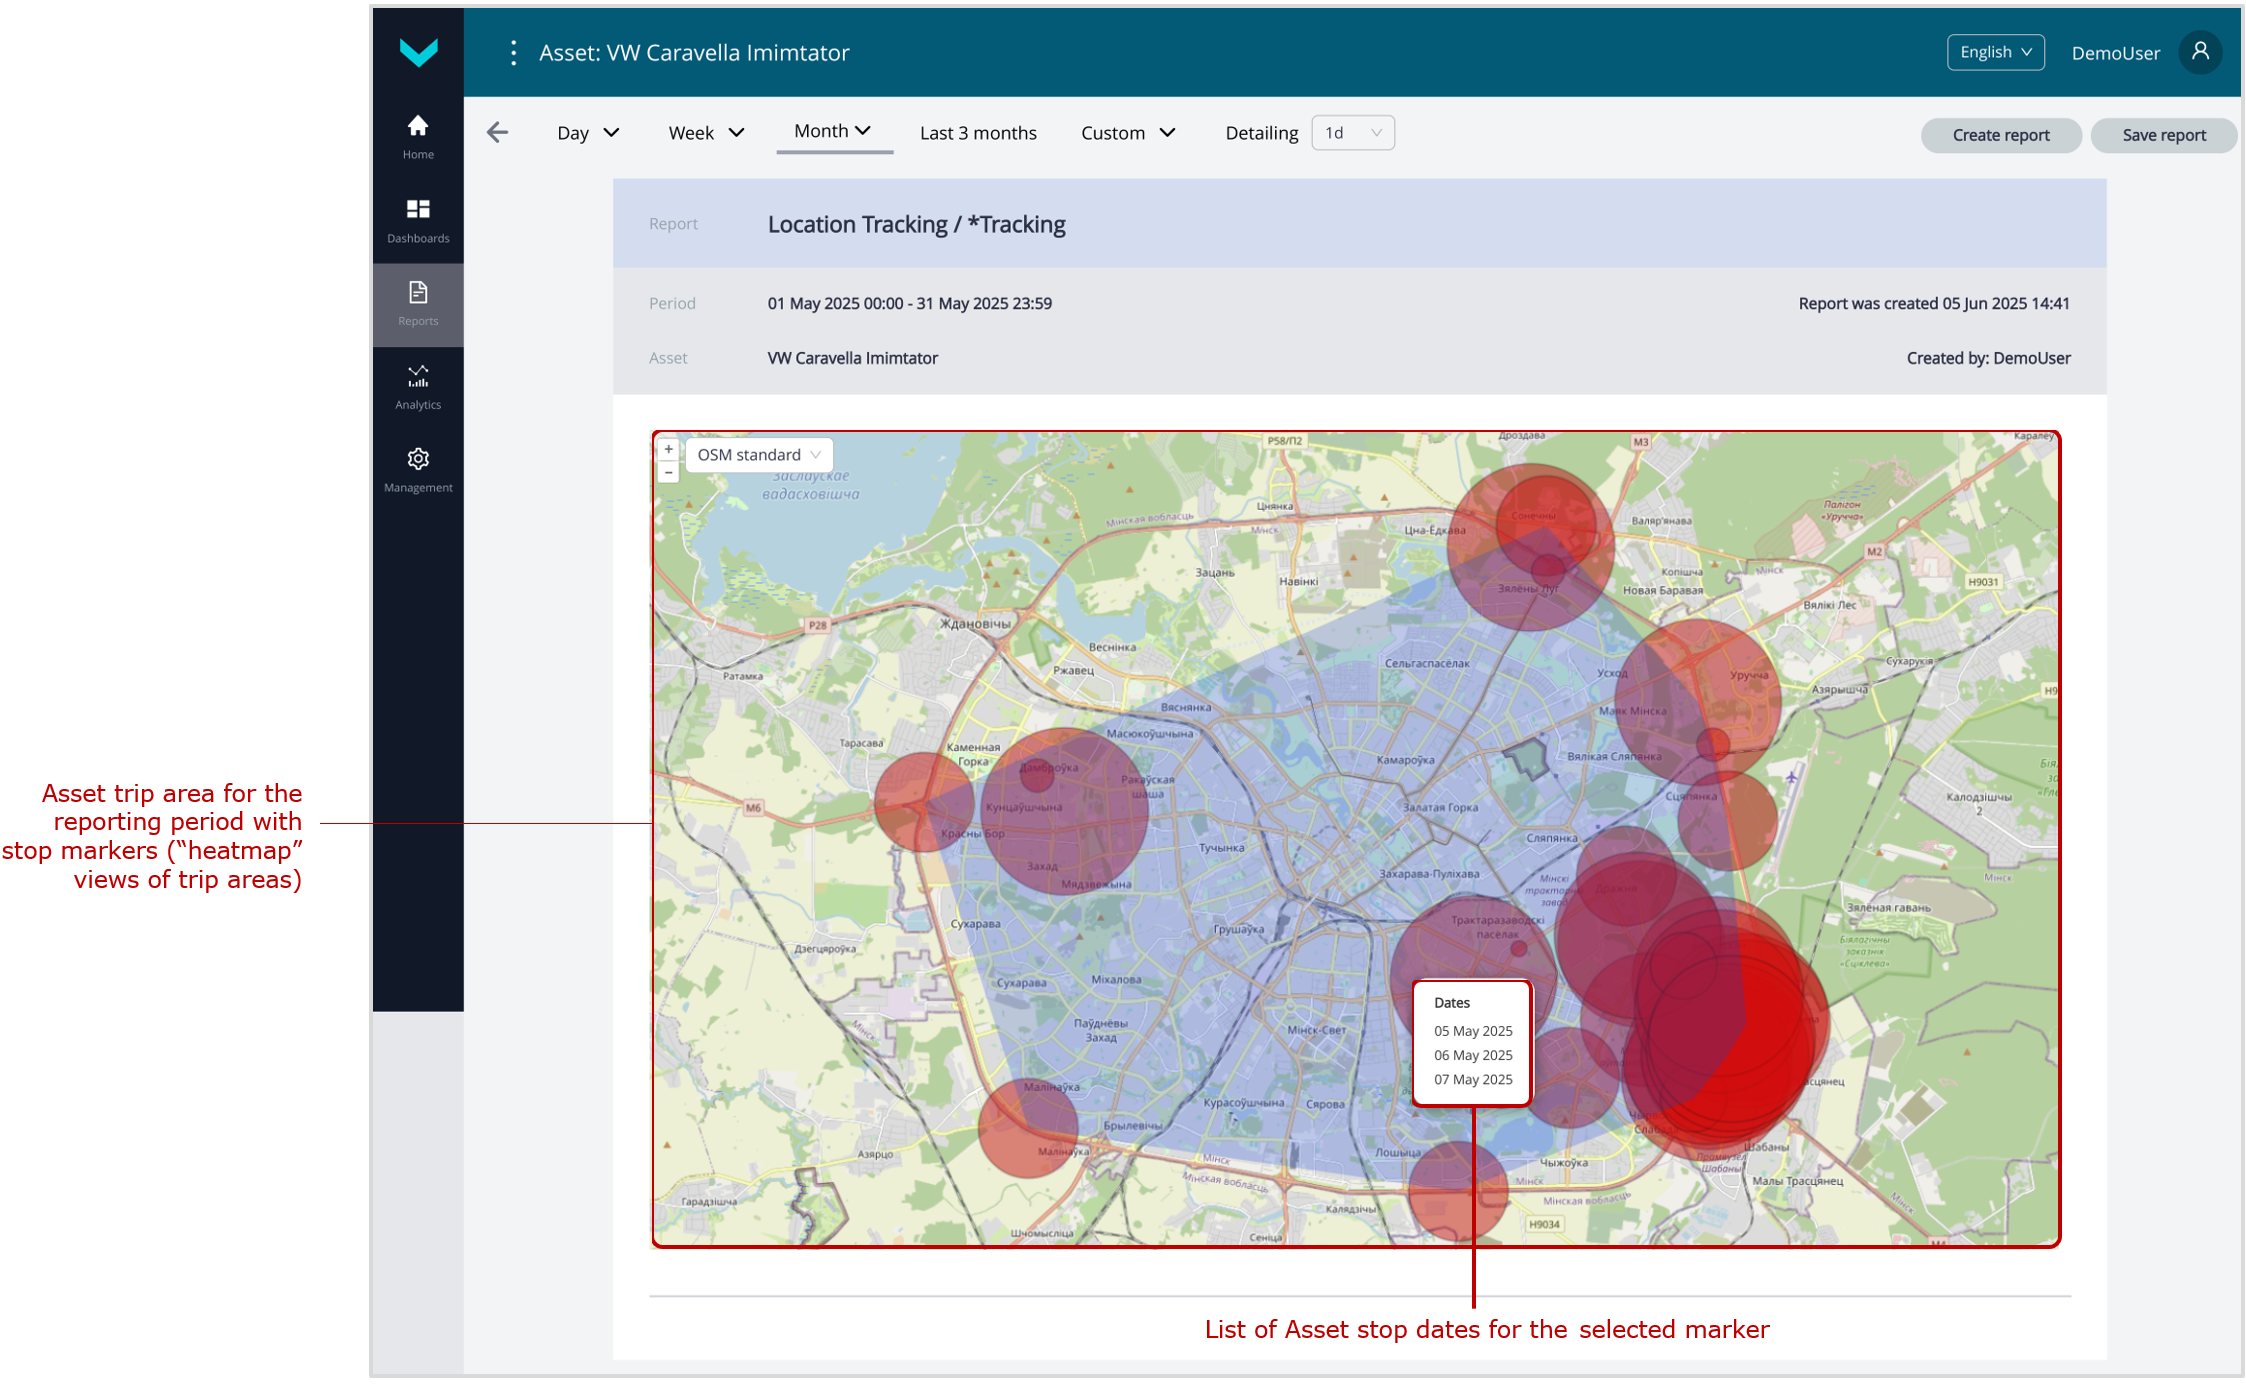The height and width of the screenshot is (1386, 2246).
Task: Click the back arrow icon
Action: click(x=497, y=133)
